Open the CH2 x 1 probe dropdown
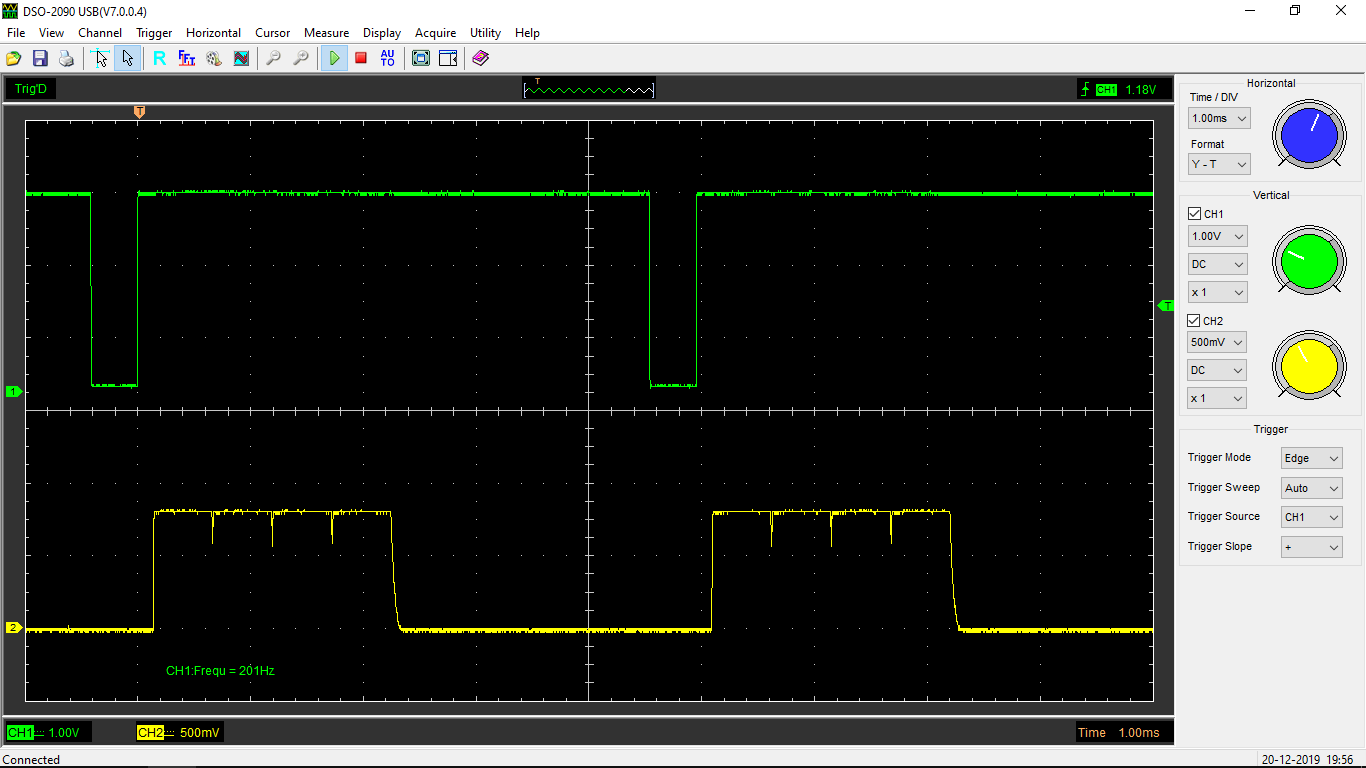The height and width of the screenshot is (768, 1366). pyautogui.click(x=1217, y=398)
